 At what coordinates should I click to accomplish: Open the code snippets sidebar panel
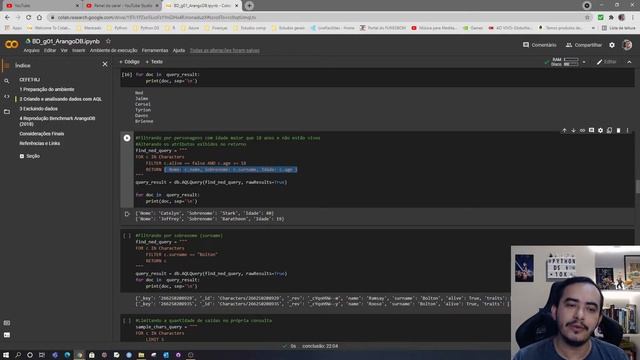pyautogui.click(x=7, y=96)
